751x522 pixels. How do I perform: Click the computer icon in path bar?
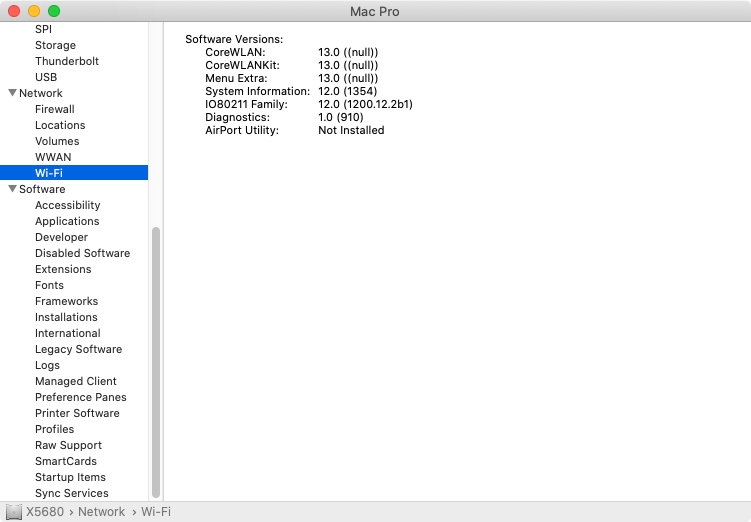13,512
